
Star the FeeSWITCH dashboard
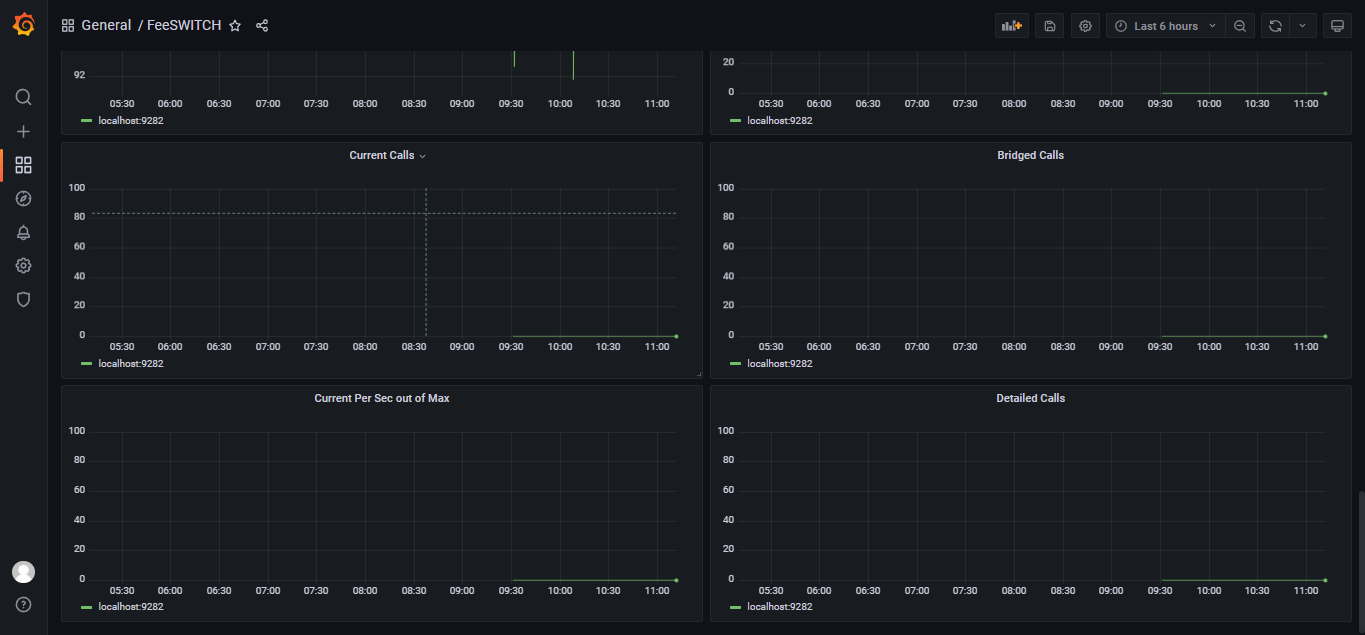235,26
